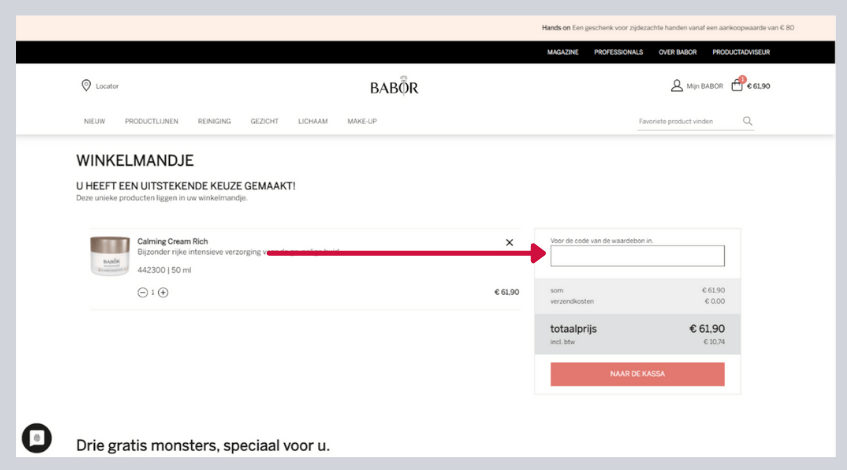
Task: Click the Locator pin icon
Action: pyautogui.click(x=86, y=85)
